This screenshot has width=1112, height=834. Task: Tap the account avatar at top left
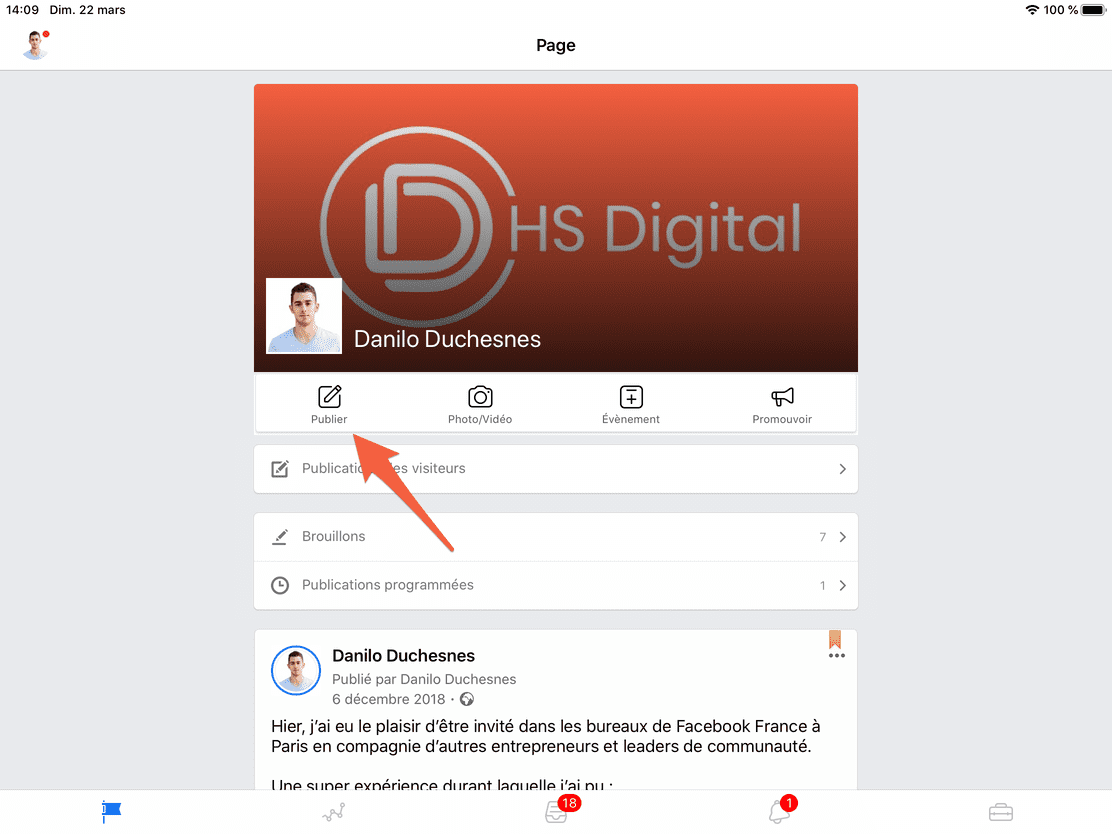pos(36,45)
